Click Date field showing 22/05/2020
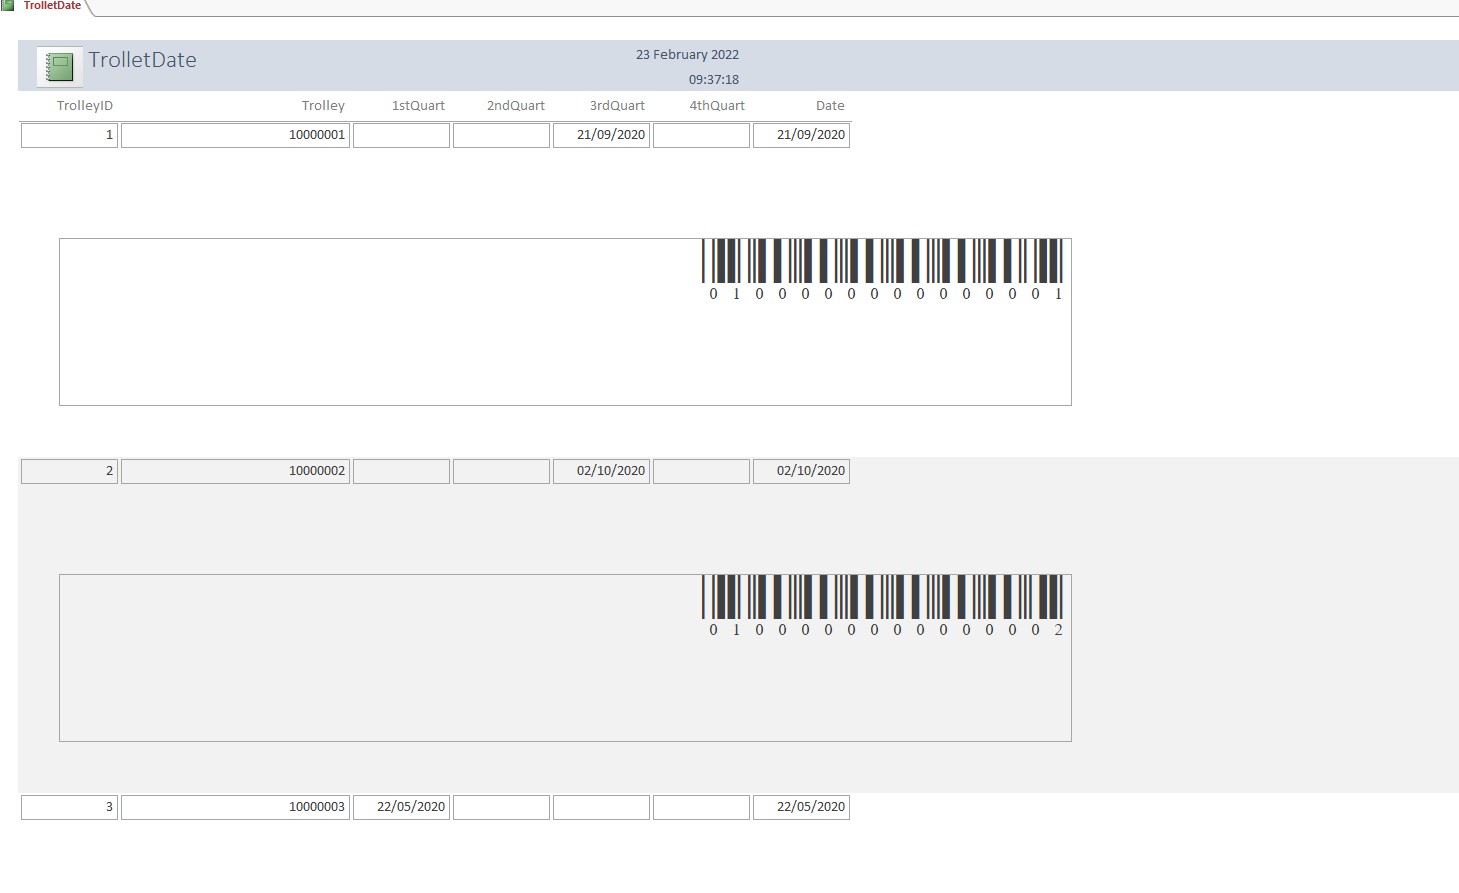Image resolution: width=1459 pixels, height=893 pixels. 801,807
